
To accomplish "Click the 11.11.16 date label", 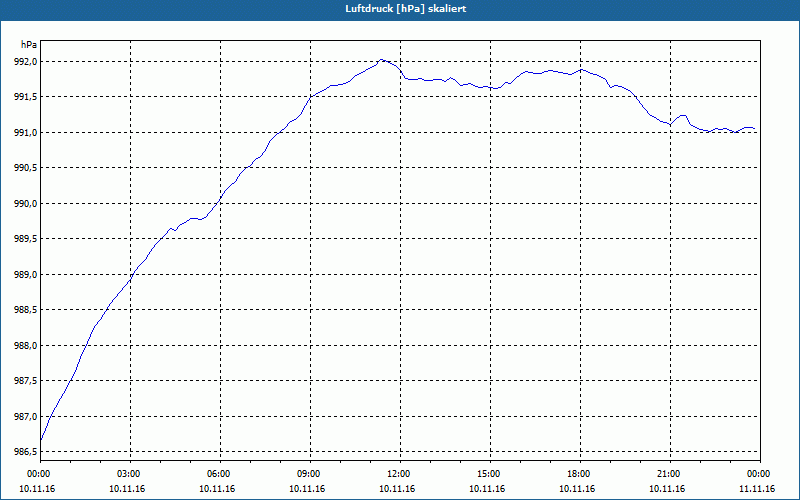I will coord(757,489).
